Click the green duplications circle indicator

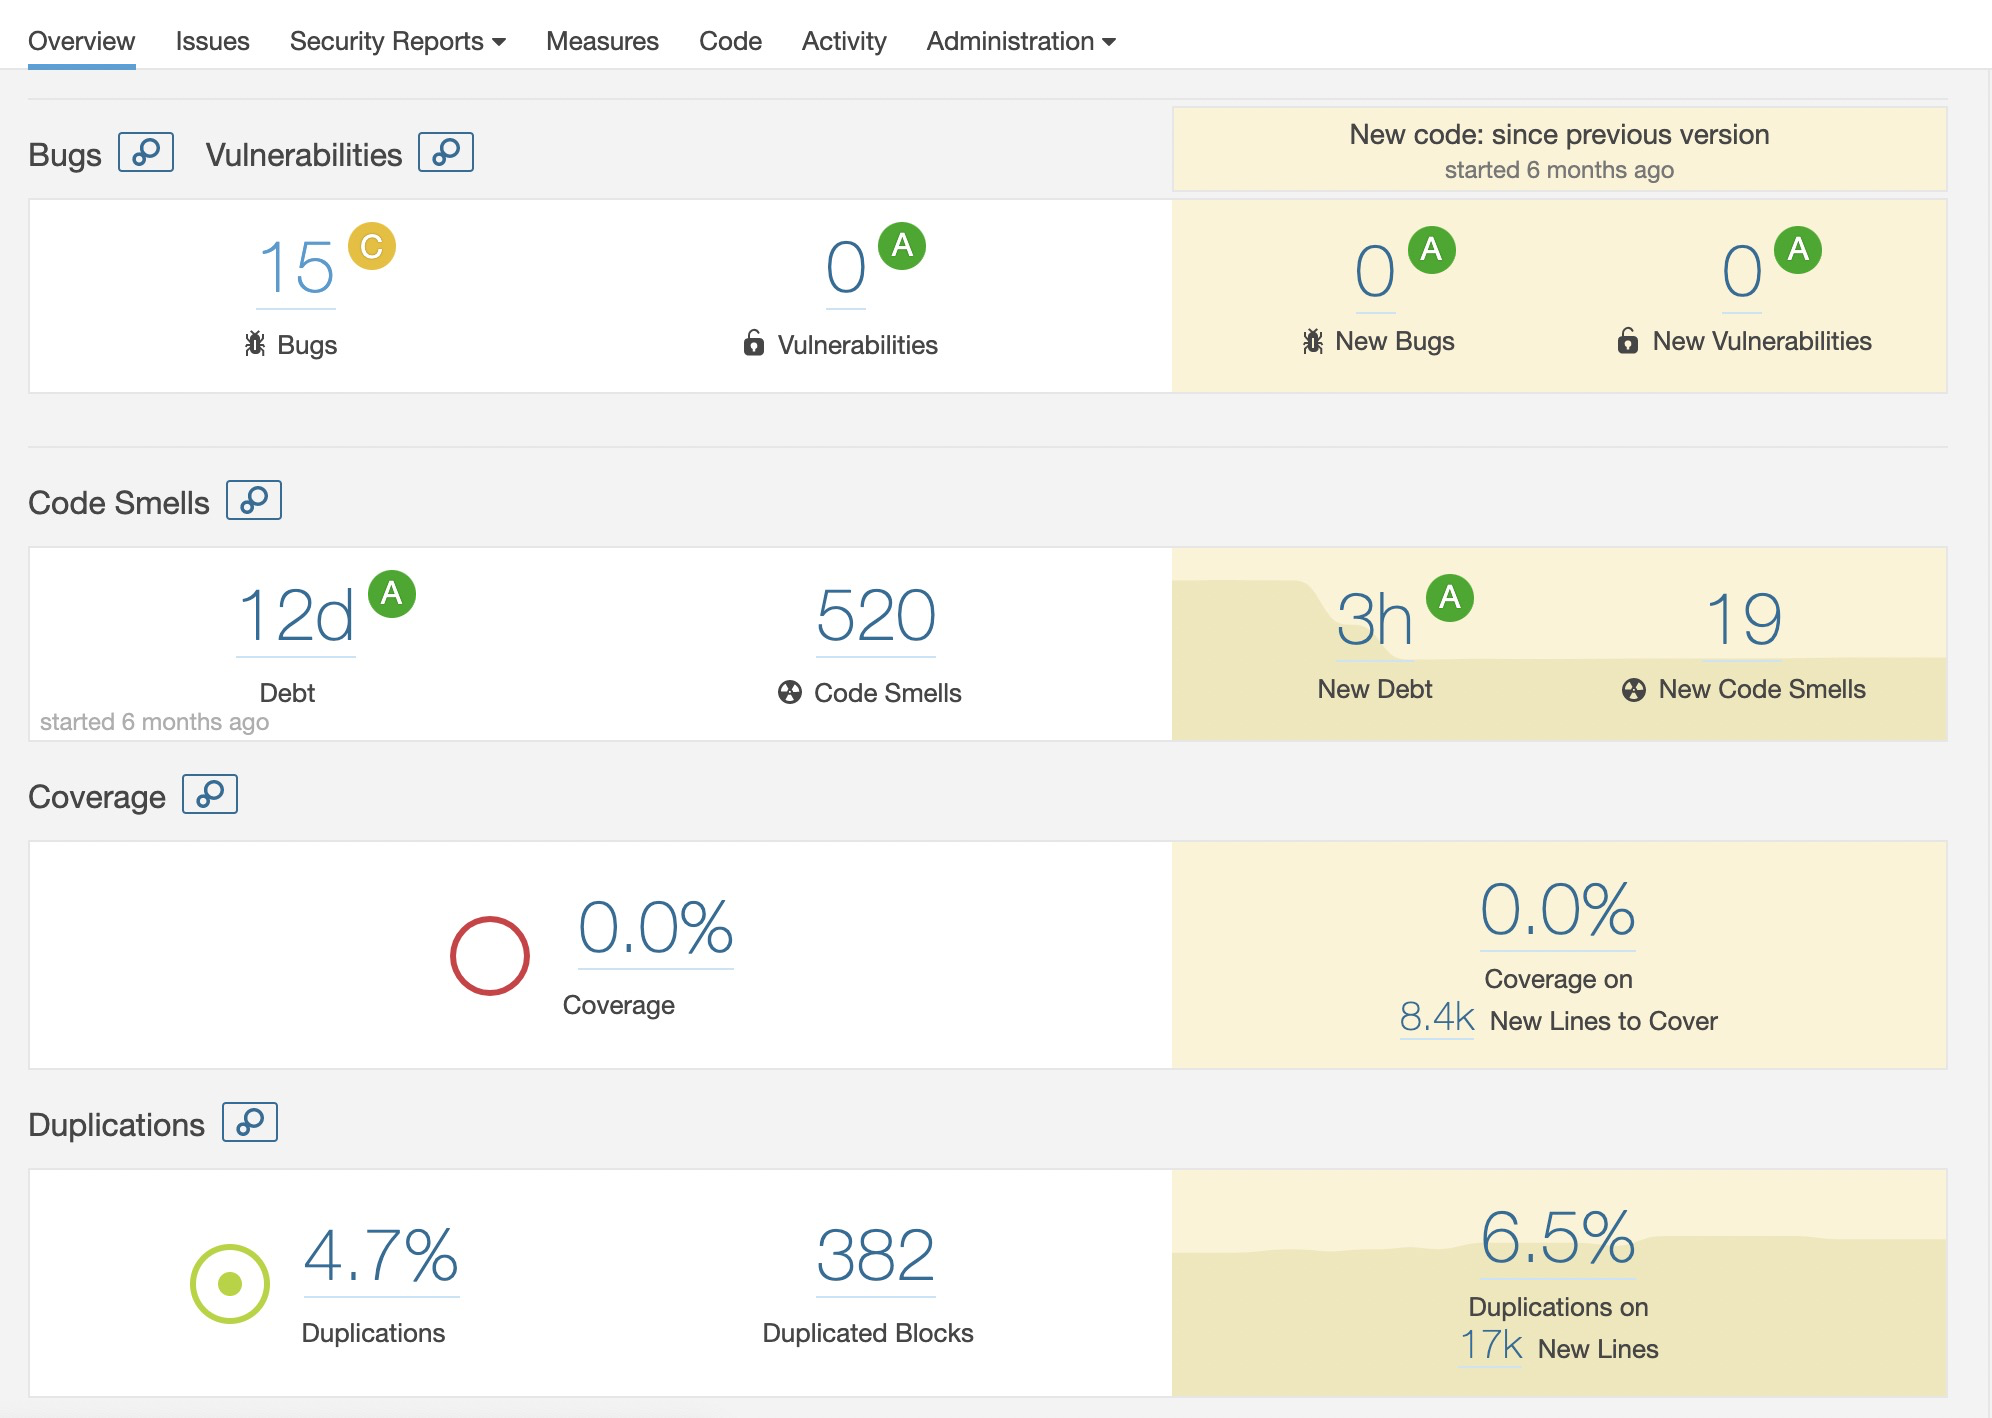tap(230, 1284)
